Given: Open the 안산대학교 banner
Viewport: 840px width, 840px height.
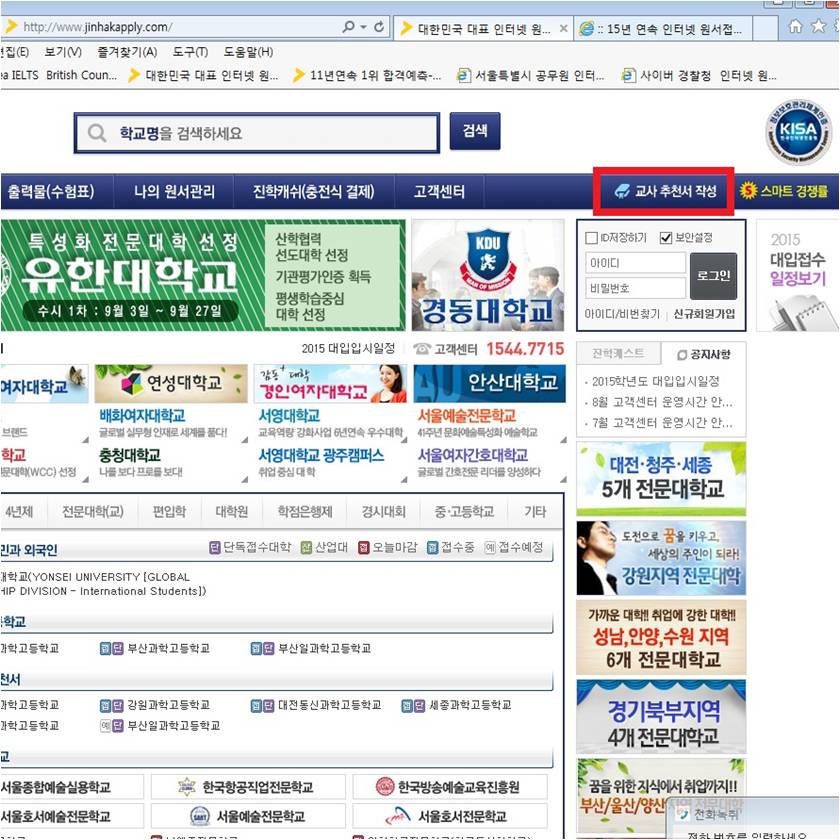Looking at the screenshot, I should click(490, 383).
